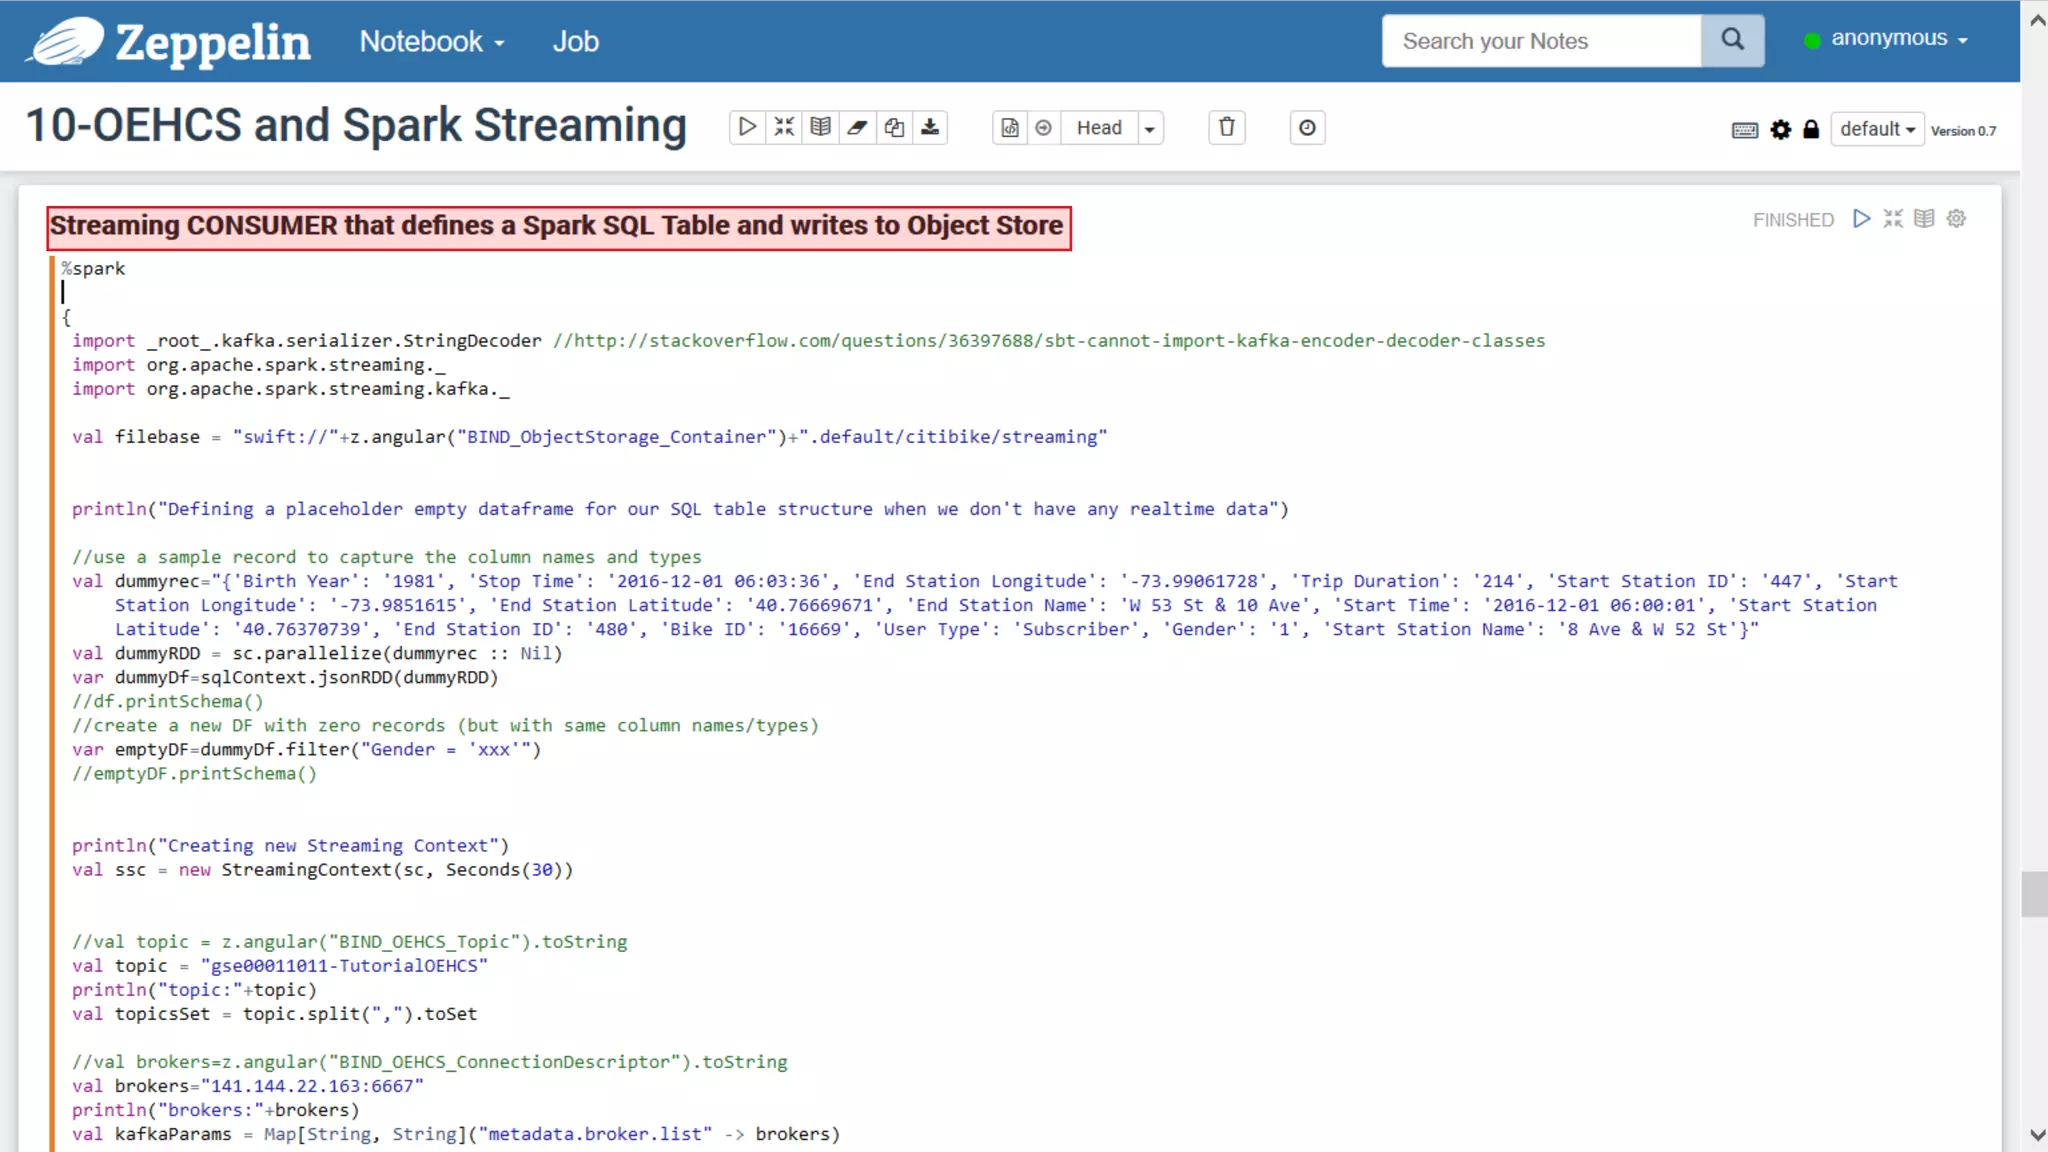This screenshot has height=1152, width=2048.
Task: Open note permissions lock icon
Action: coord(1811,130)
